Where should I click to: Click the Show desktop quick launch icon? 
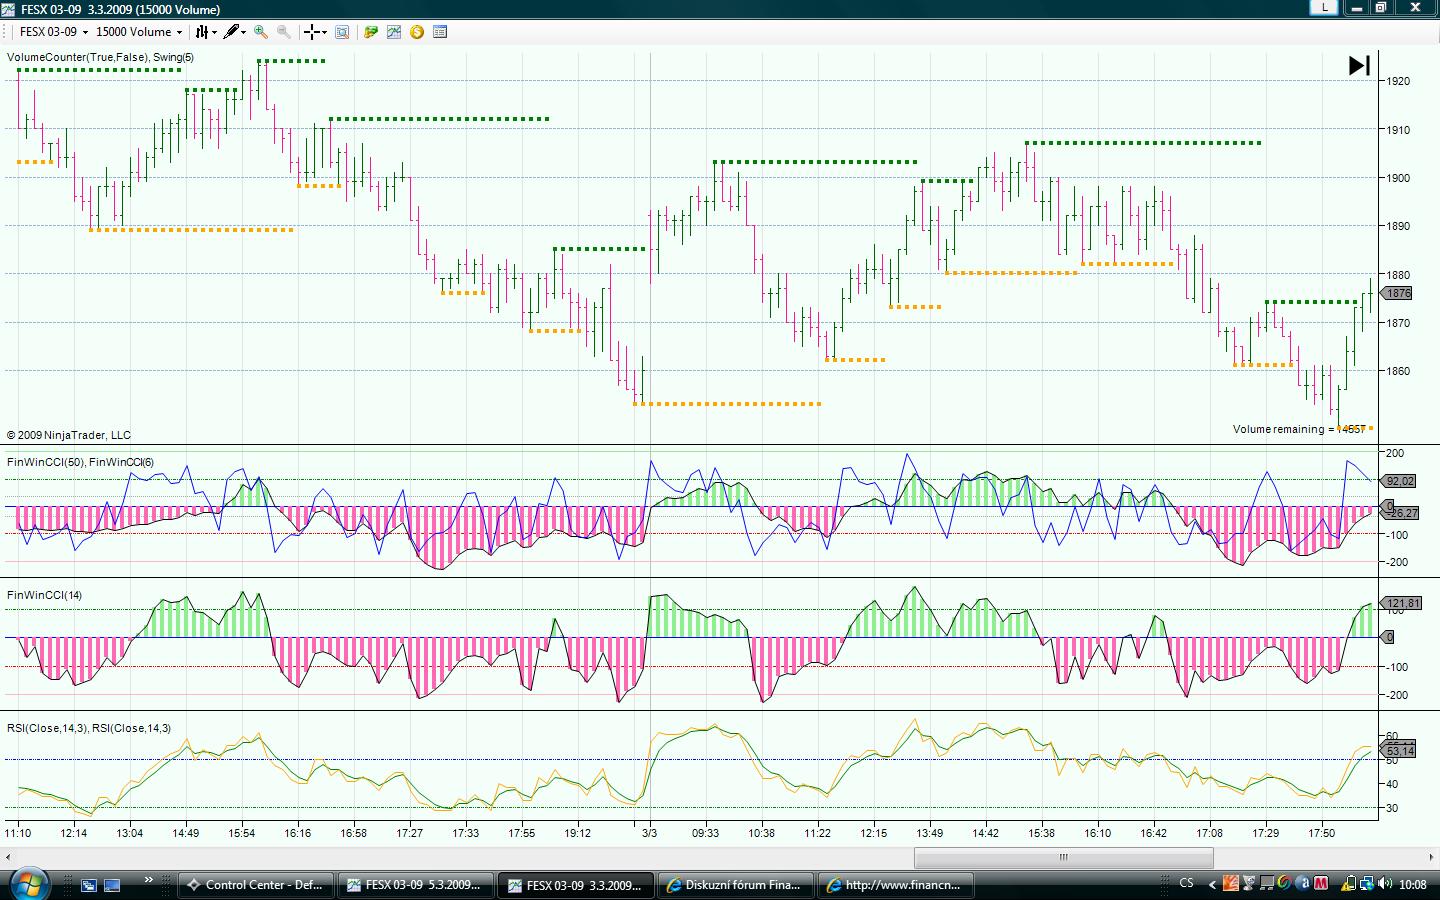112,884
